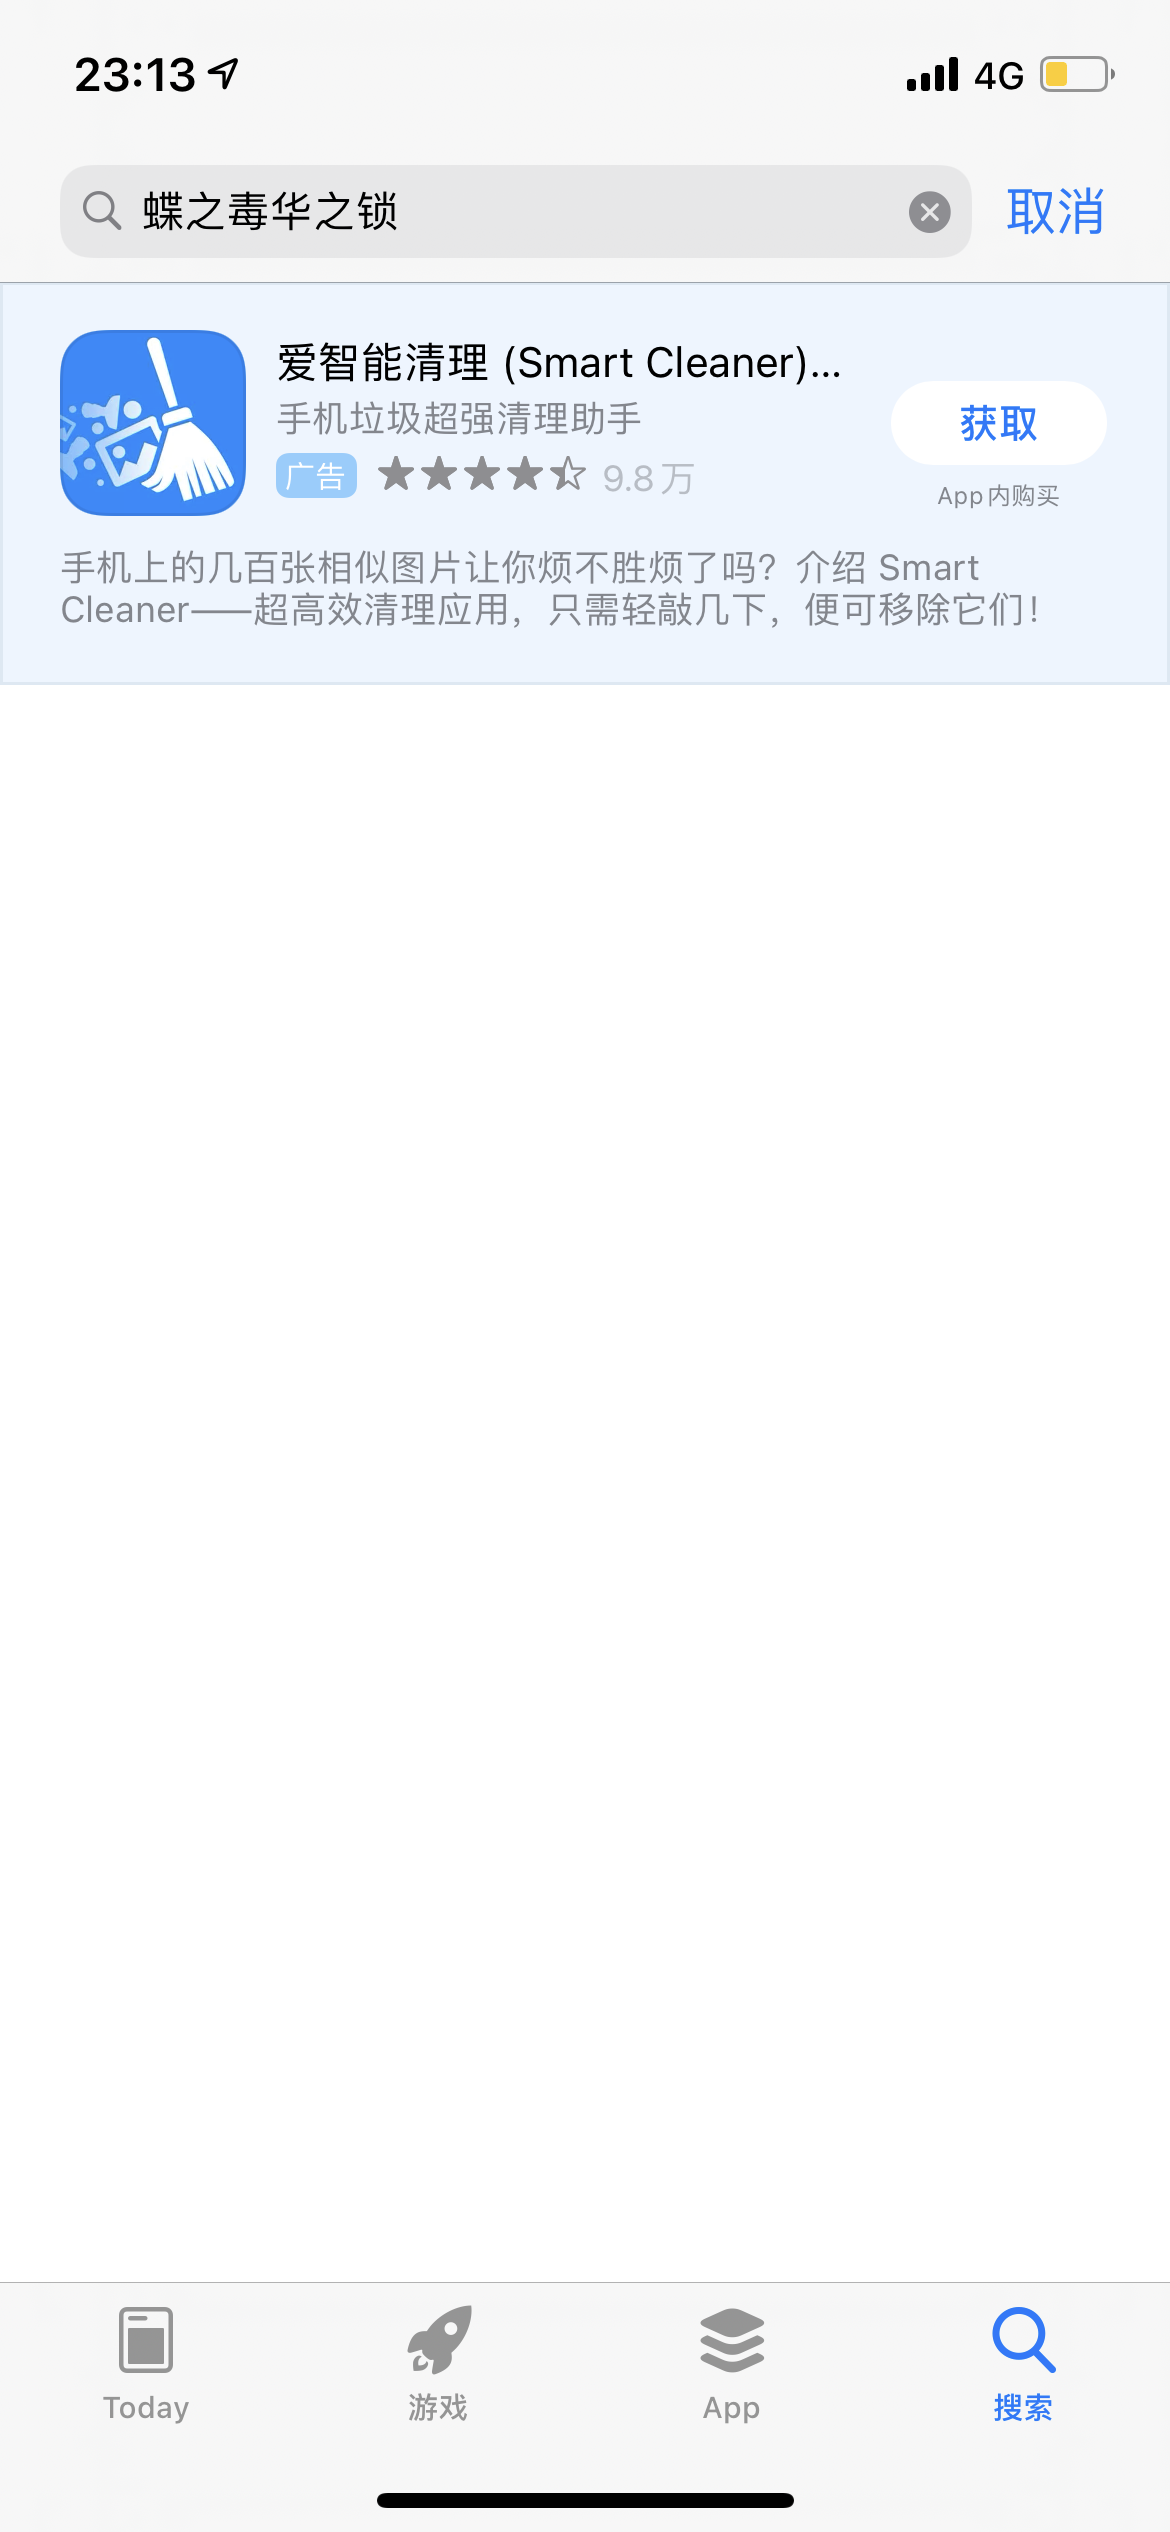Tap the App内购买 in-app purchase label

998,496
